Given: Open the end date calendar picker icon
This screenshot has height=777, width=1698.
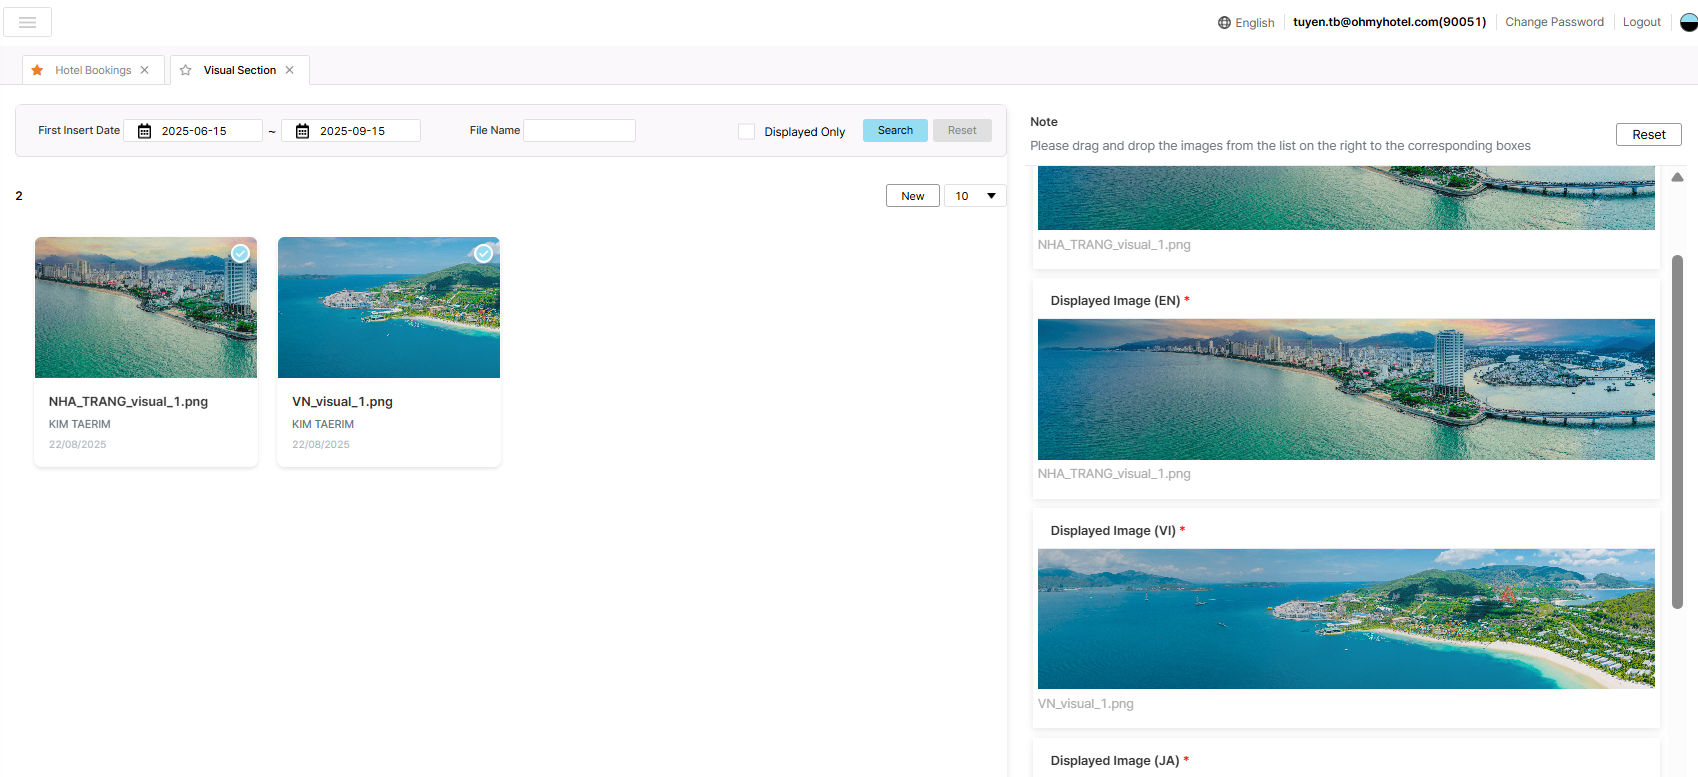Looking at the screenshot, I should 302,131.
